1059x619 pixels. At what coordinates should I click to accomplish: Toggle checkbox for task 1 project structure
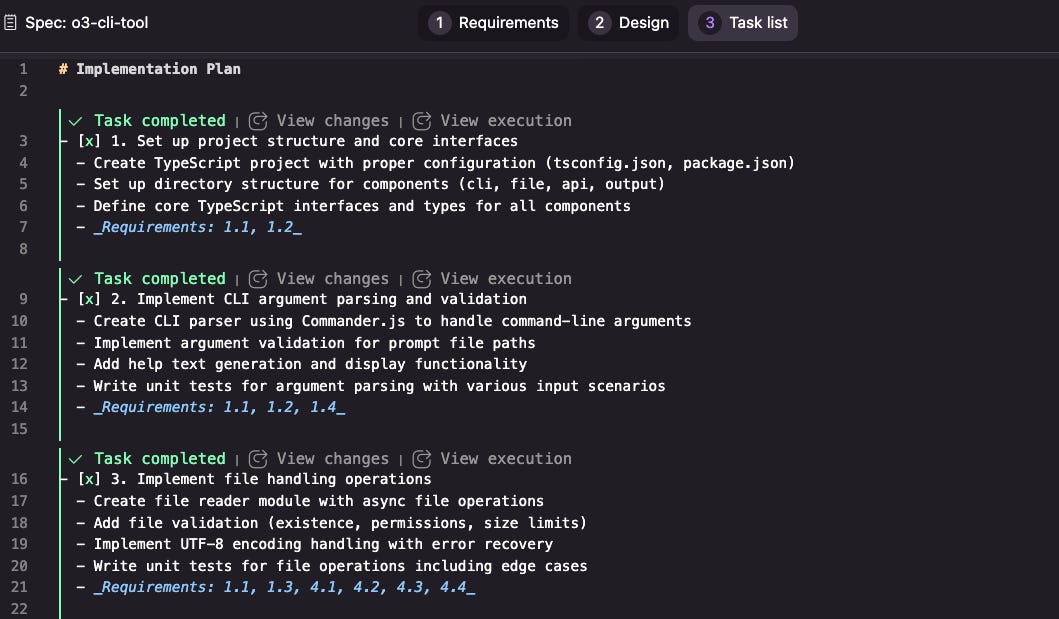88,142
